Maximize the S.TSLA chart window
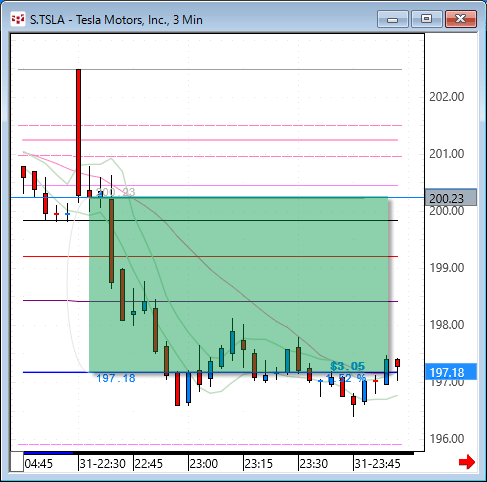487x482 pixels. (x=427, y=19)
